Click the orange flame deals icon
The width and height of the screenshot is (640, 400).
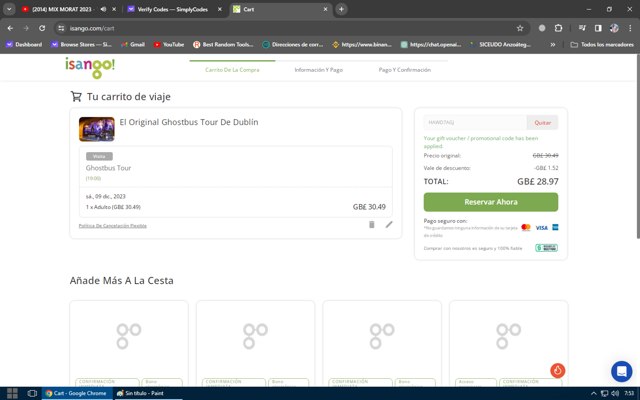pyautogui.click(x=558, y=371)
